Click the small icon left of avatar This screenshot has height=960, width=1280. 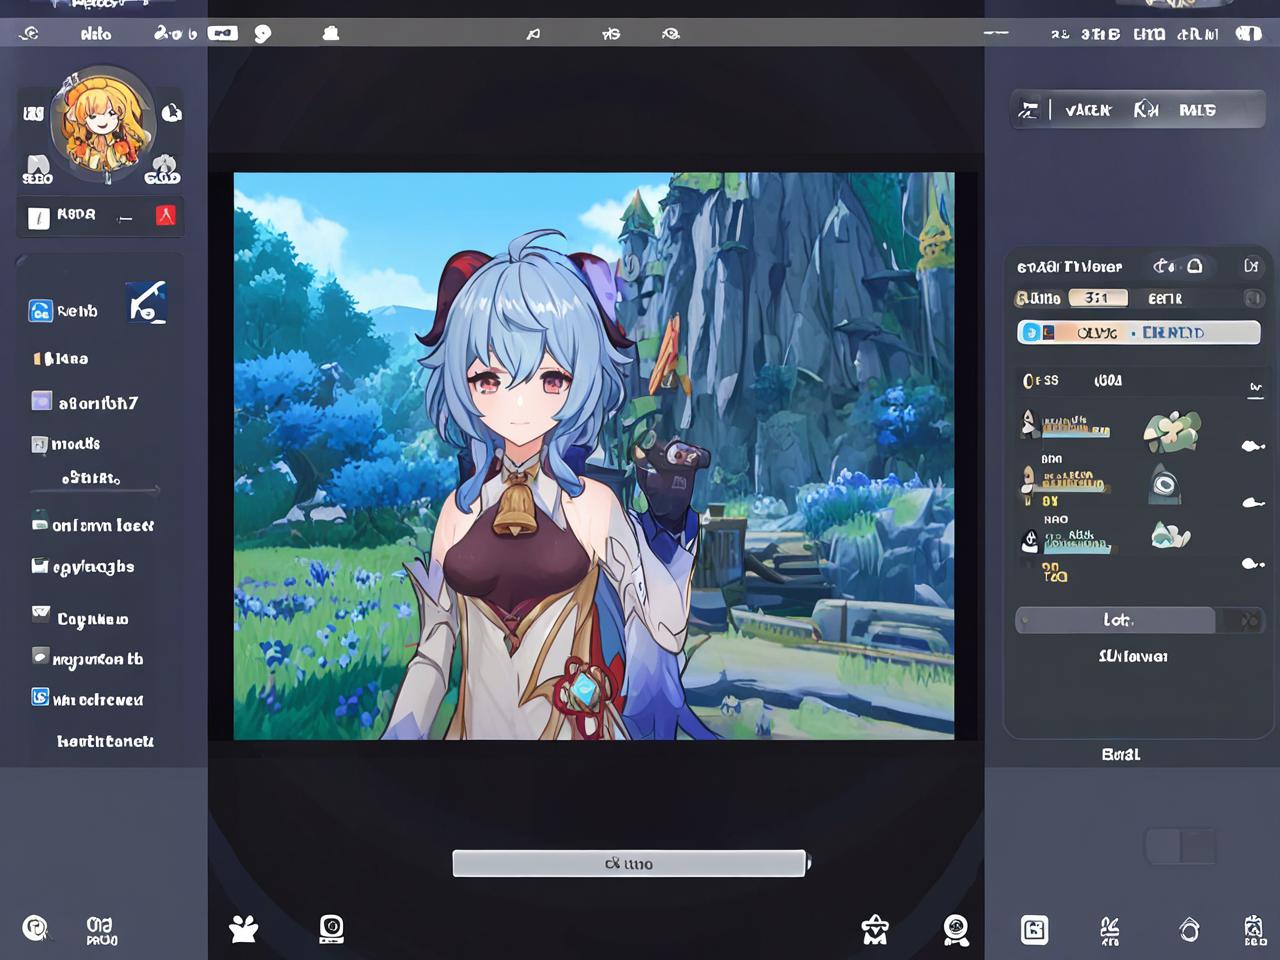[33, 113]
